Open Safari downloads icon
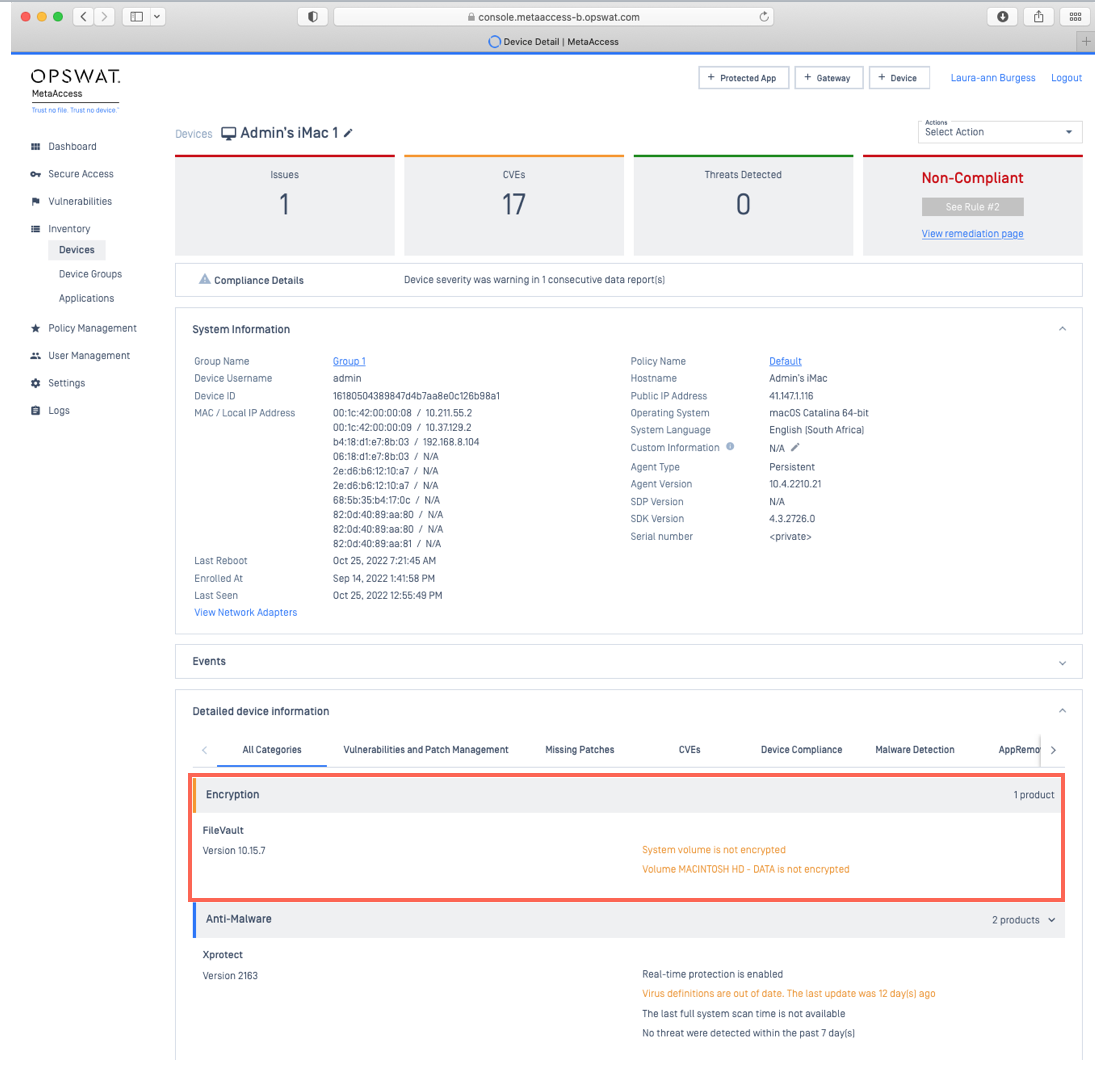The height and width of the screenshot is (1079, 1095). point(1002,17)
